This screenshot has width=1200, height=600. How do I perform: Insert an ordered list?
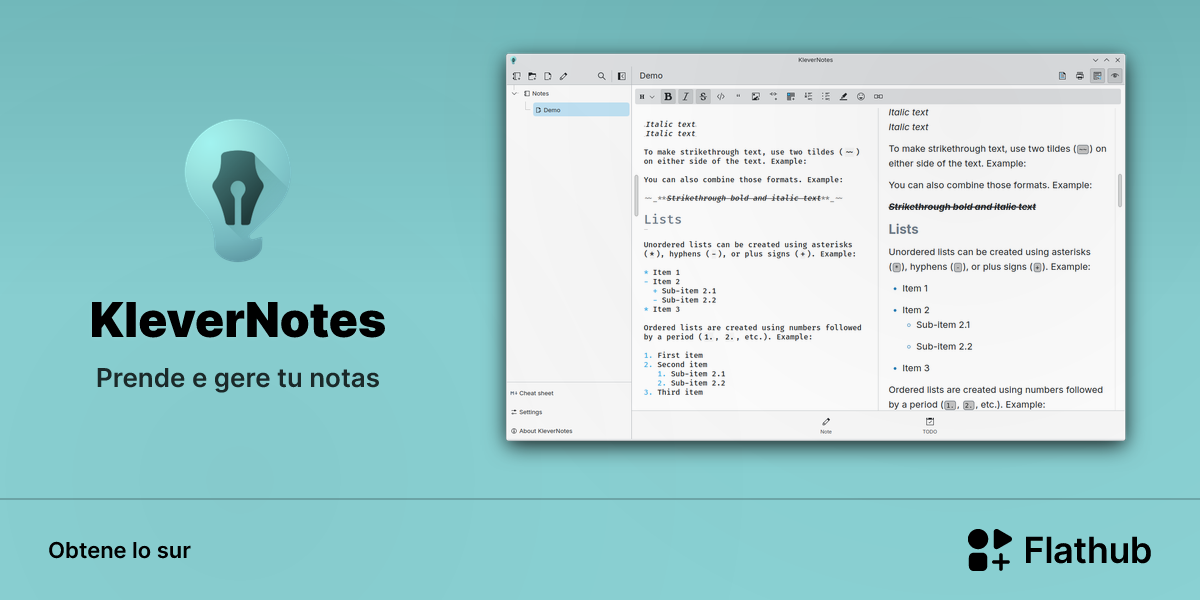click(x=808, y=97)
